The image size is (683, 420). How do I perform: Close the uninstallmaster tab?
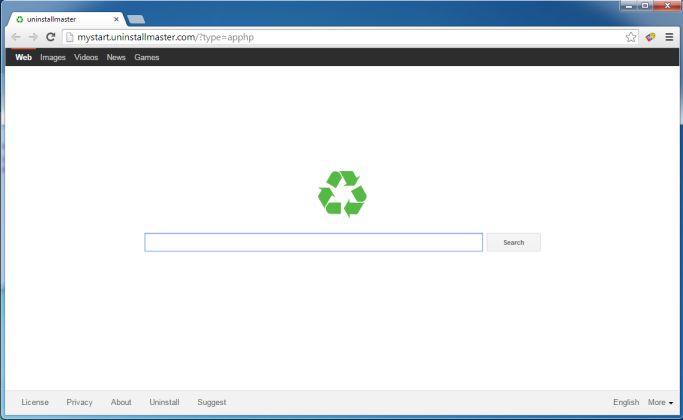tap(116, 19)
